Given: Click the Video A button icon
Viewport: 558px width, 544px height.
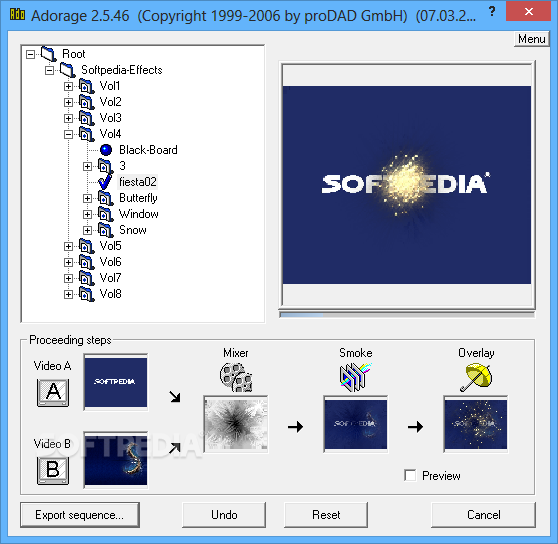Looking at the screenshot, I should pyautogui.click(x=53, y=392).
